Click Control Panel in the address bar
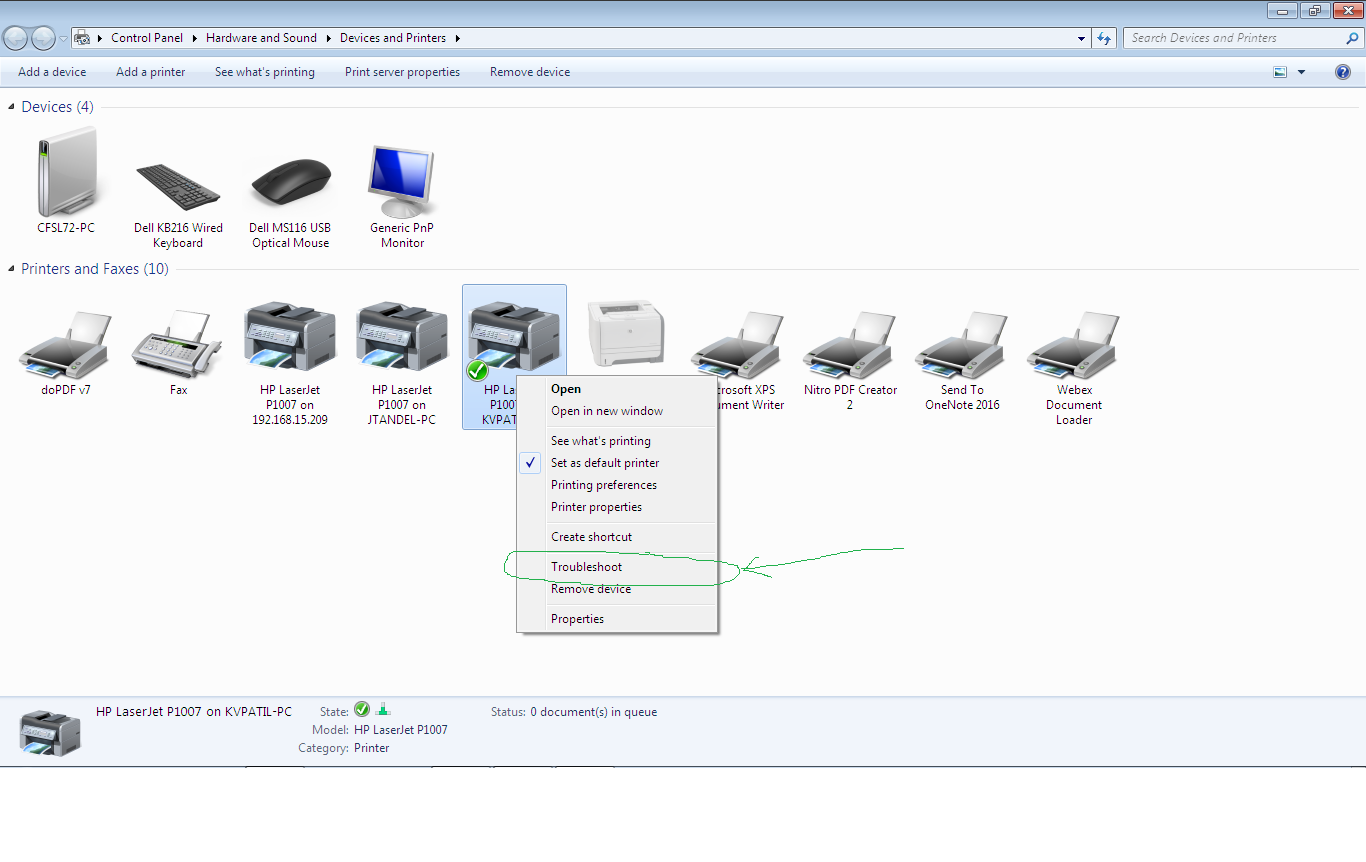Image resolution: width=1366 pixels, height=862 pixels. point(147,38)
